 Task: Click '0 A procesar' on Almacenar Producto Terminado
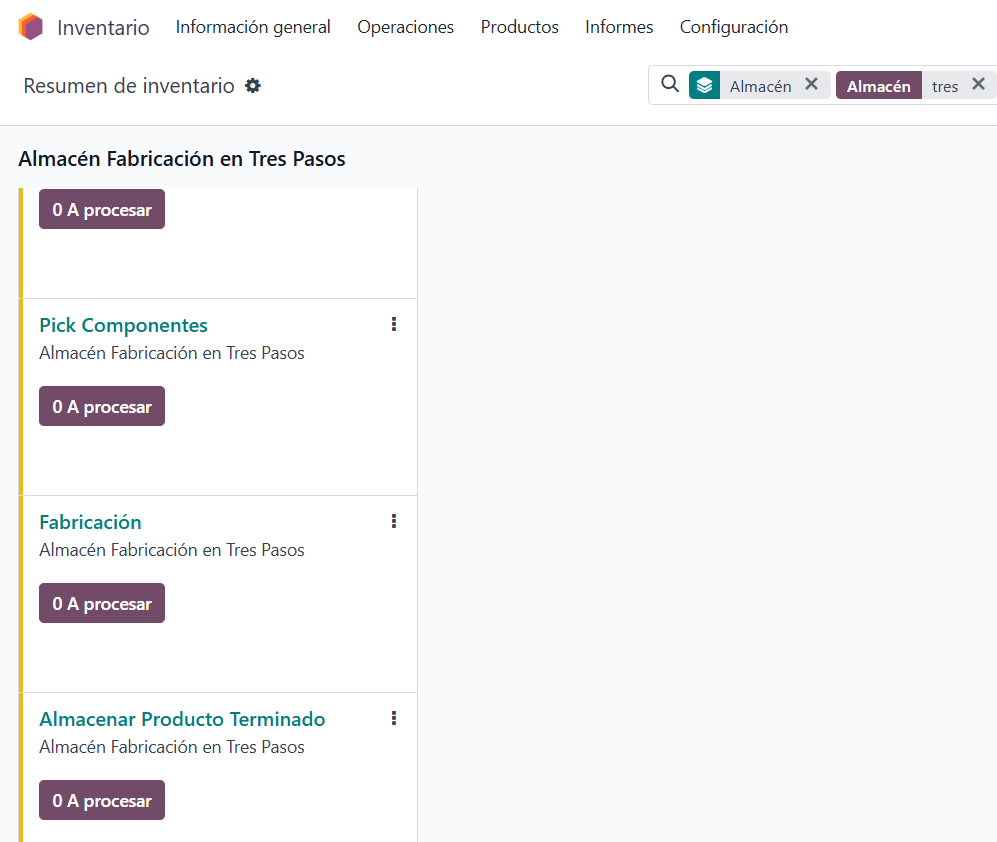click(x=102, y=800)
